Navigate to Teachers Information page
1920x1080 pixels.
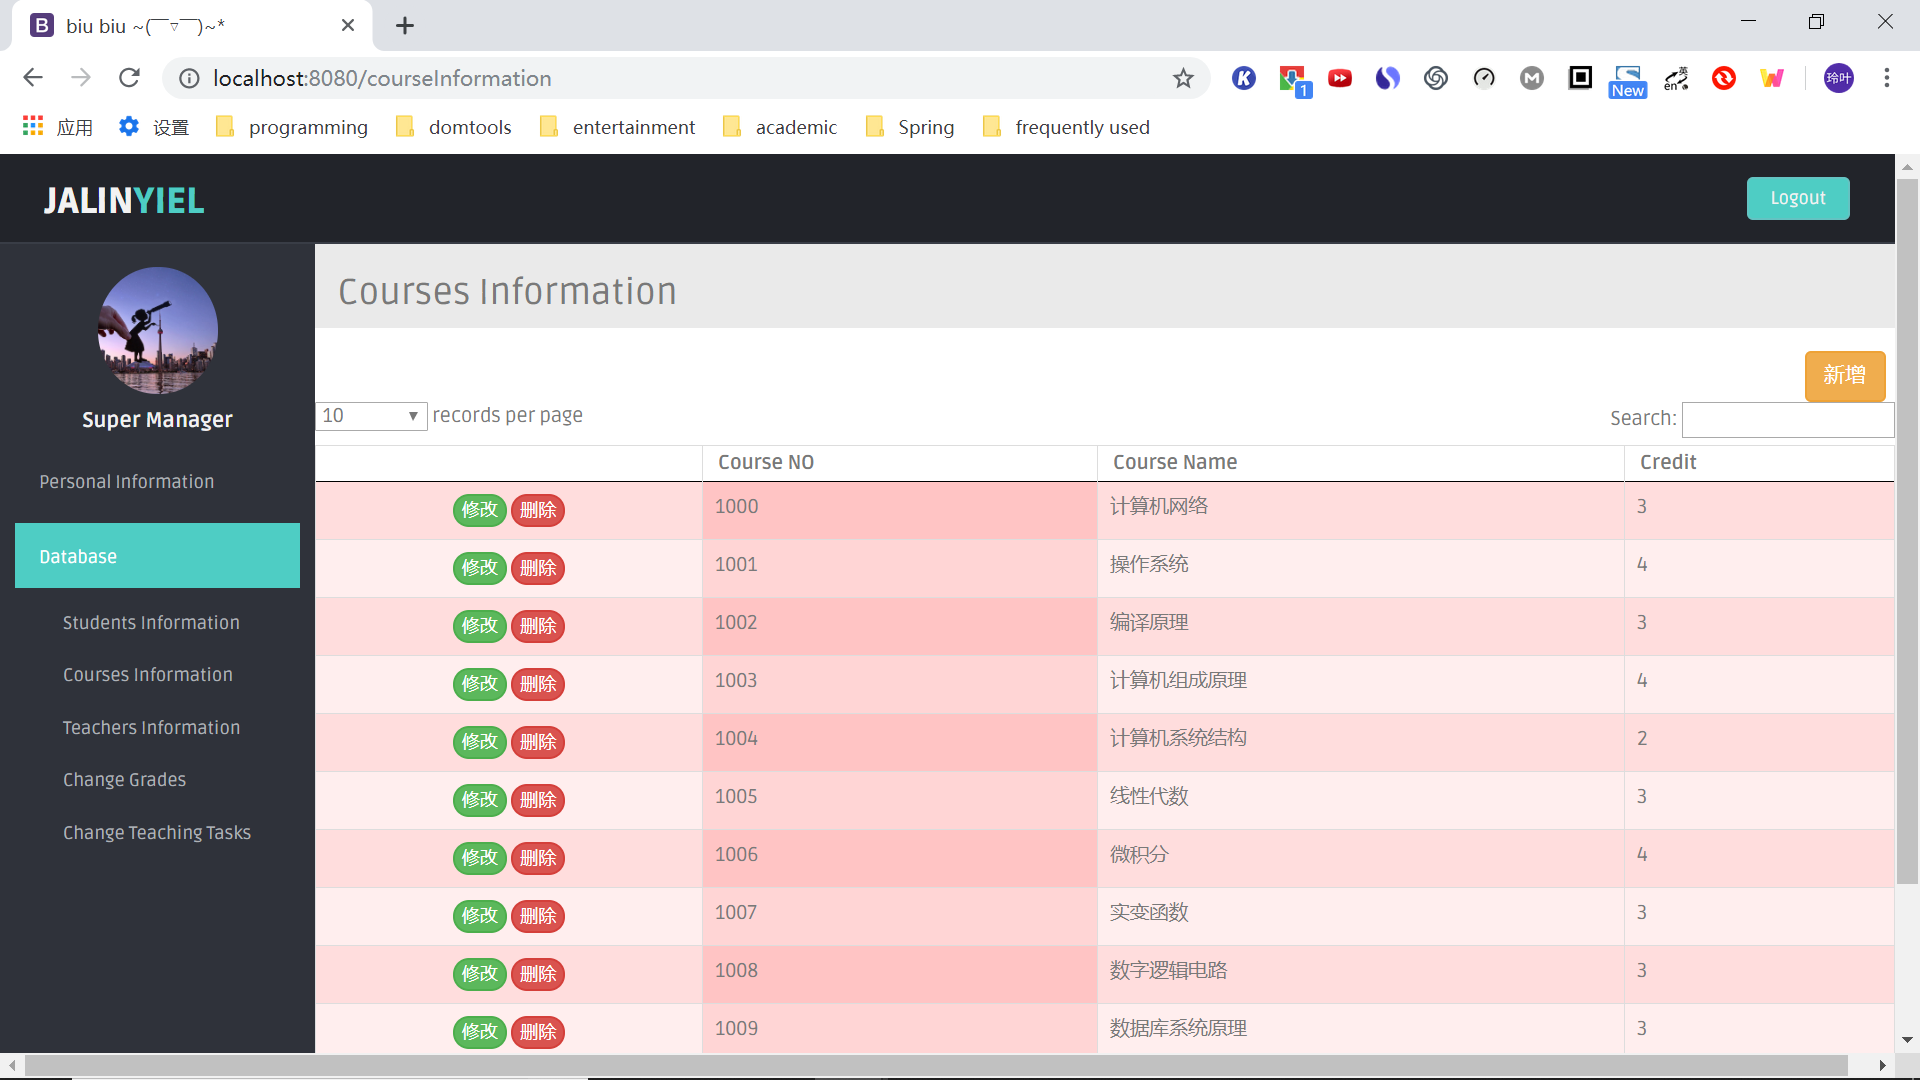[x=152, y=727]
